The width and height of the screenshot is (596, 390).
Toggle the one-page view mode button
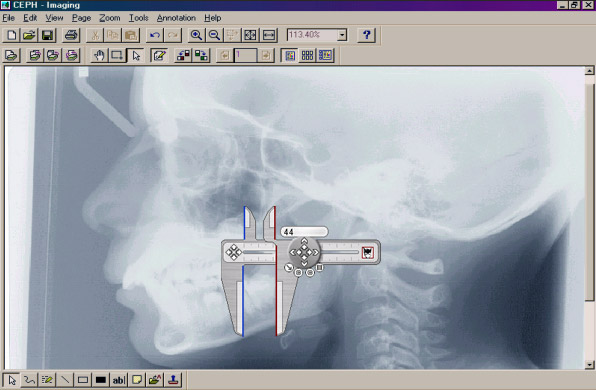tap(290, 55)
